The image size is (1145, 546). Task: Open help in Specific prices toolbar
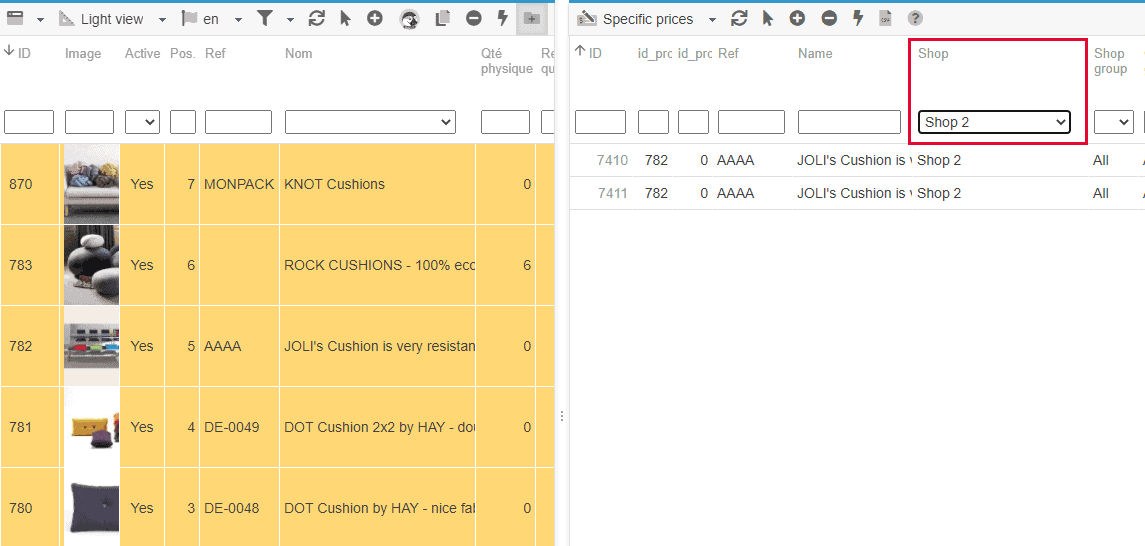click(915, 19)
